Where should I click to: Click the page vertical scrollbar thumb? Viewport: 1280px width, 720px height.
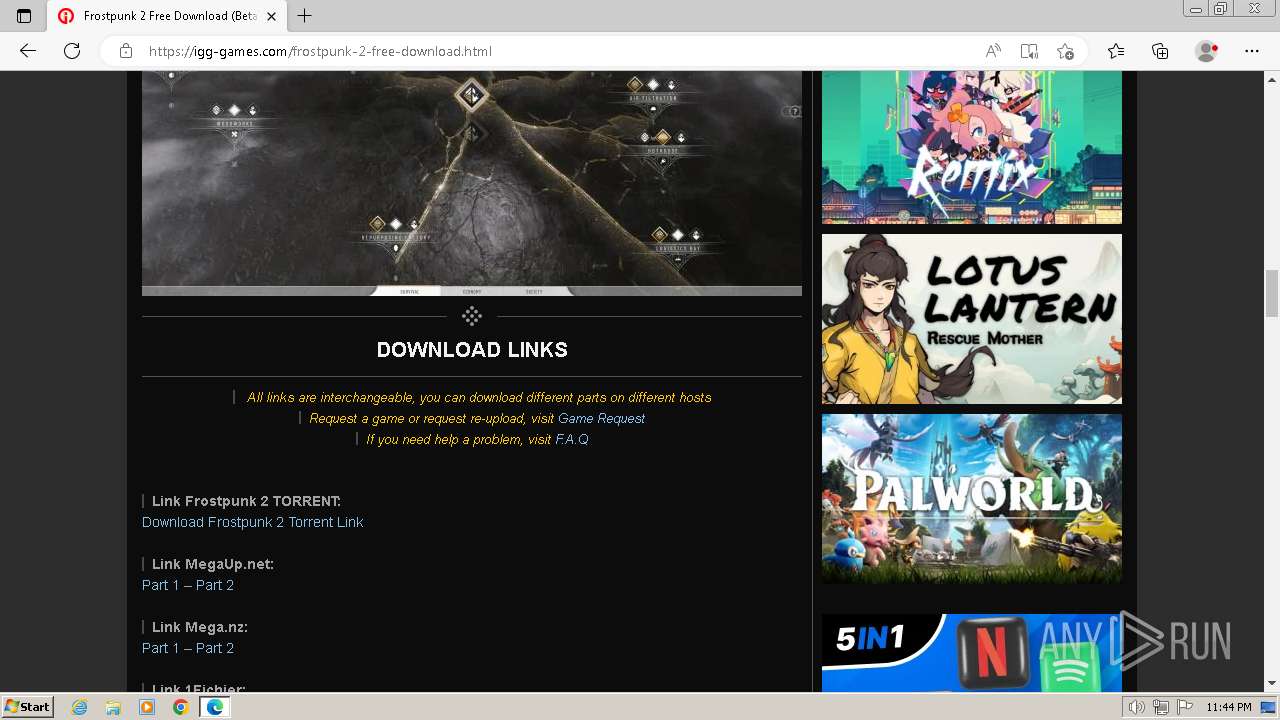[1272, 293]
